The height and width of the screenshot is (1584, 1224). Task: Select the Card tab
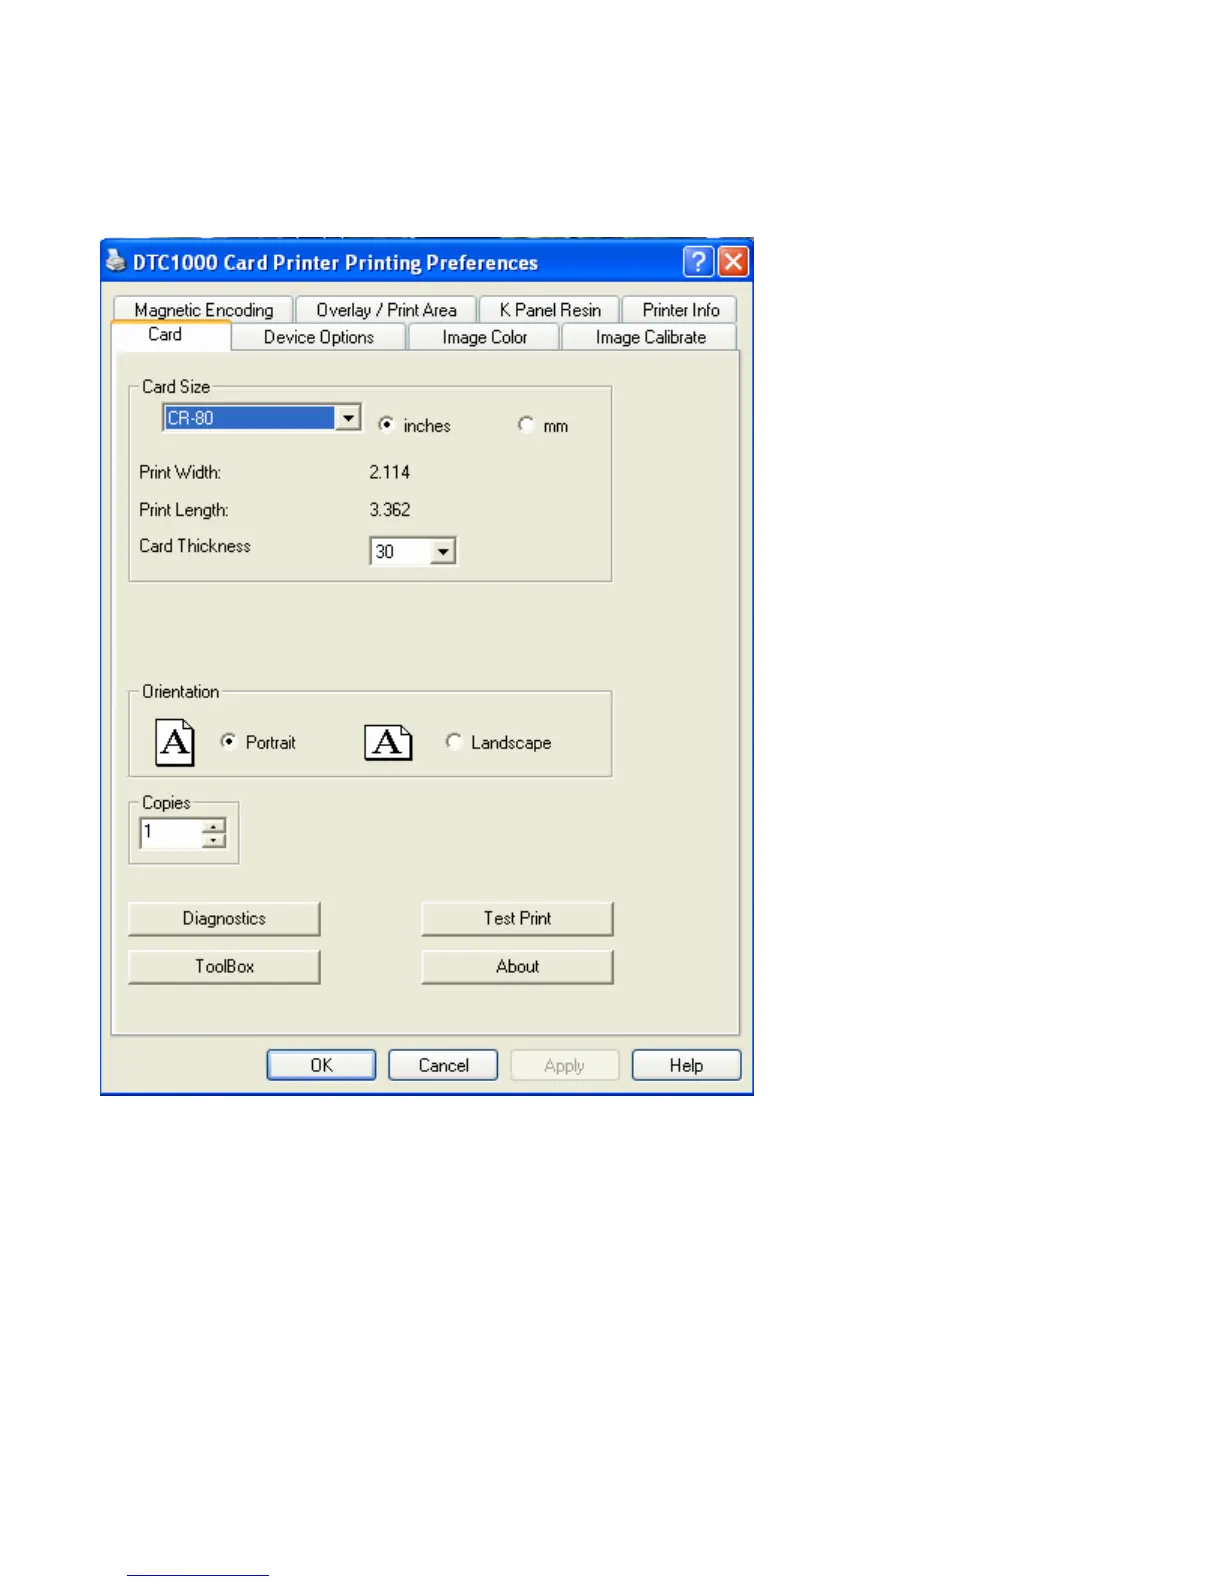pos(170,335)
